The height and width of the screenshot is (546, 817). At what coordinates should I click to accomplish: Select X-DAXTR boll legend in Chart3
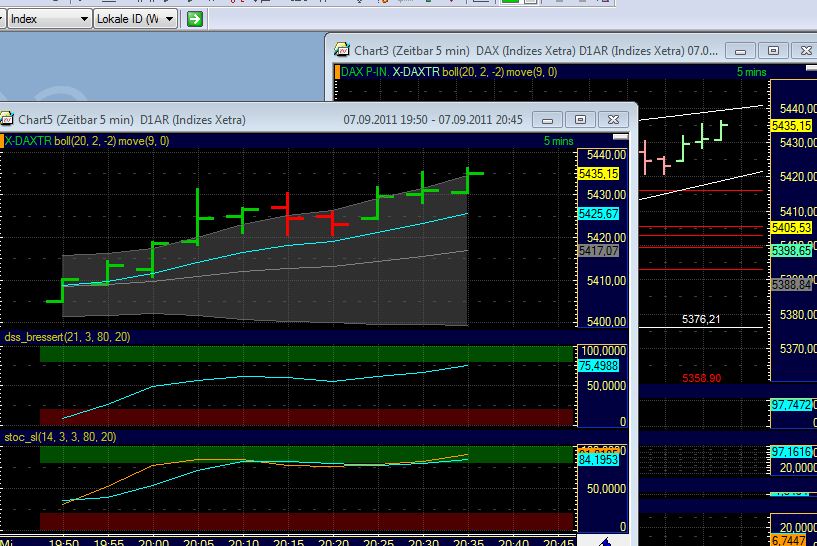click(x=475, y=72)
